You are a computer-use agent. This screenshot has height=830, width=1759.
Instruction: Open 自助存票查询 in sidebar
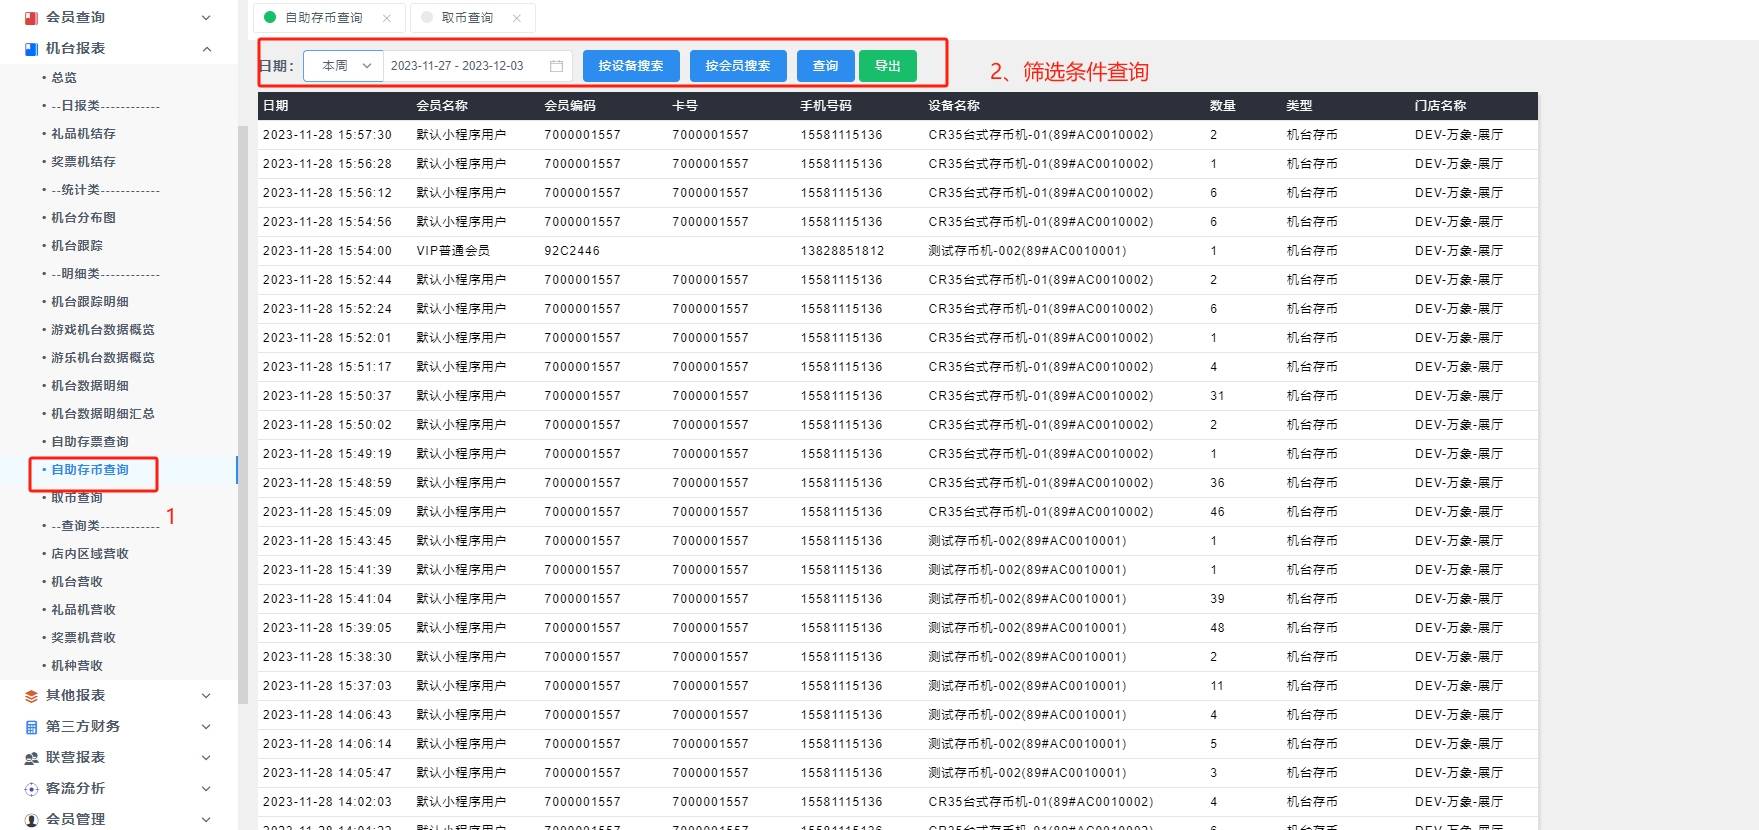(90, 442)
